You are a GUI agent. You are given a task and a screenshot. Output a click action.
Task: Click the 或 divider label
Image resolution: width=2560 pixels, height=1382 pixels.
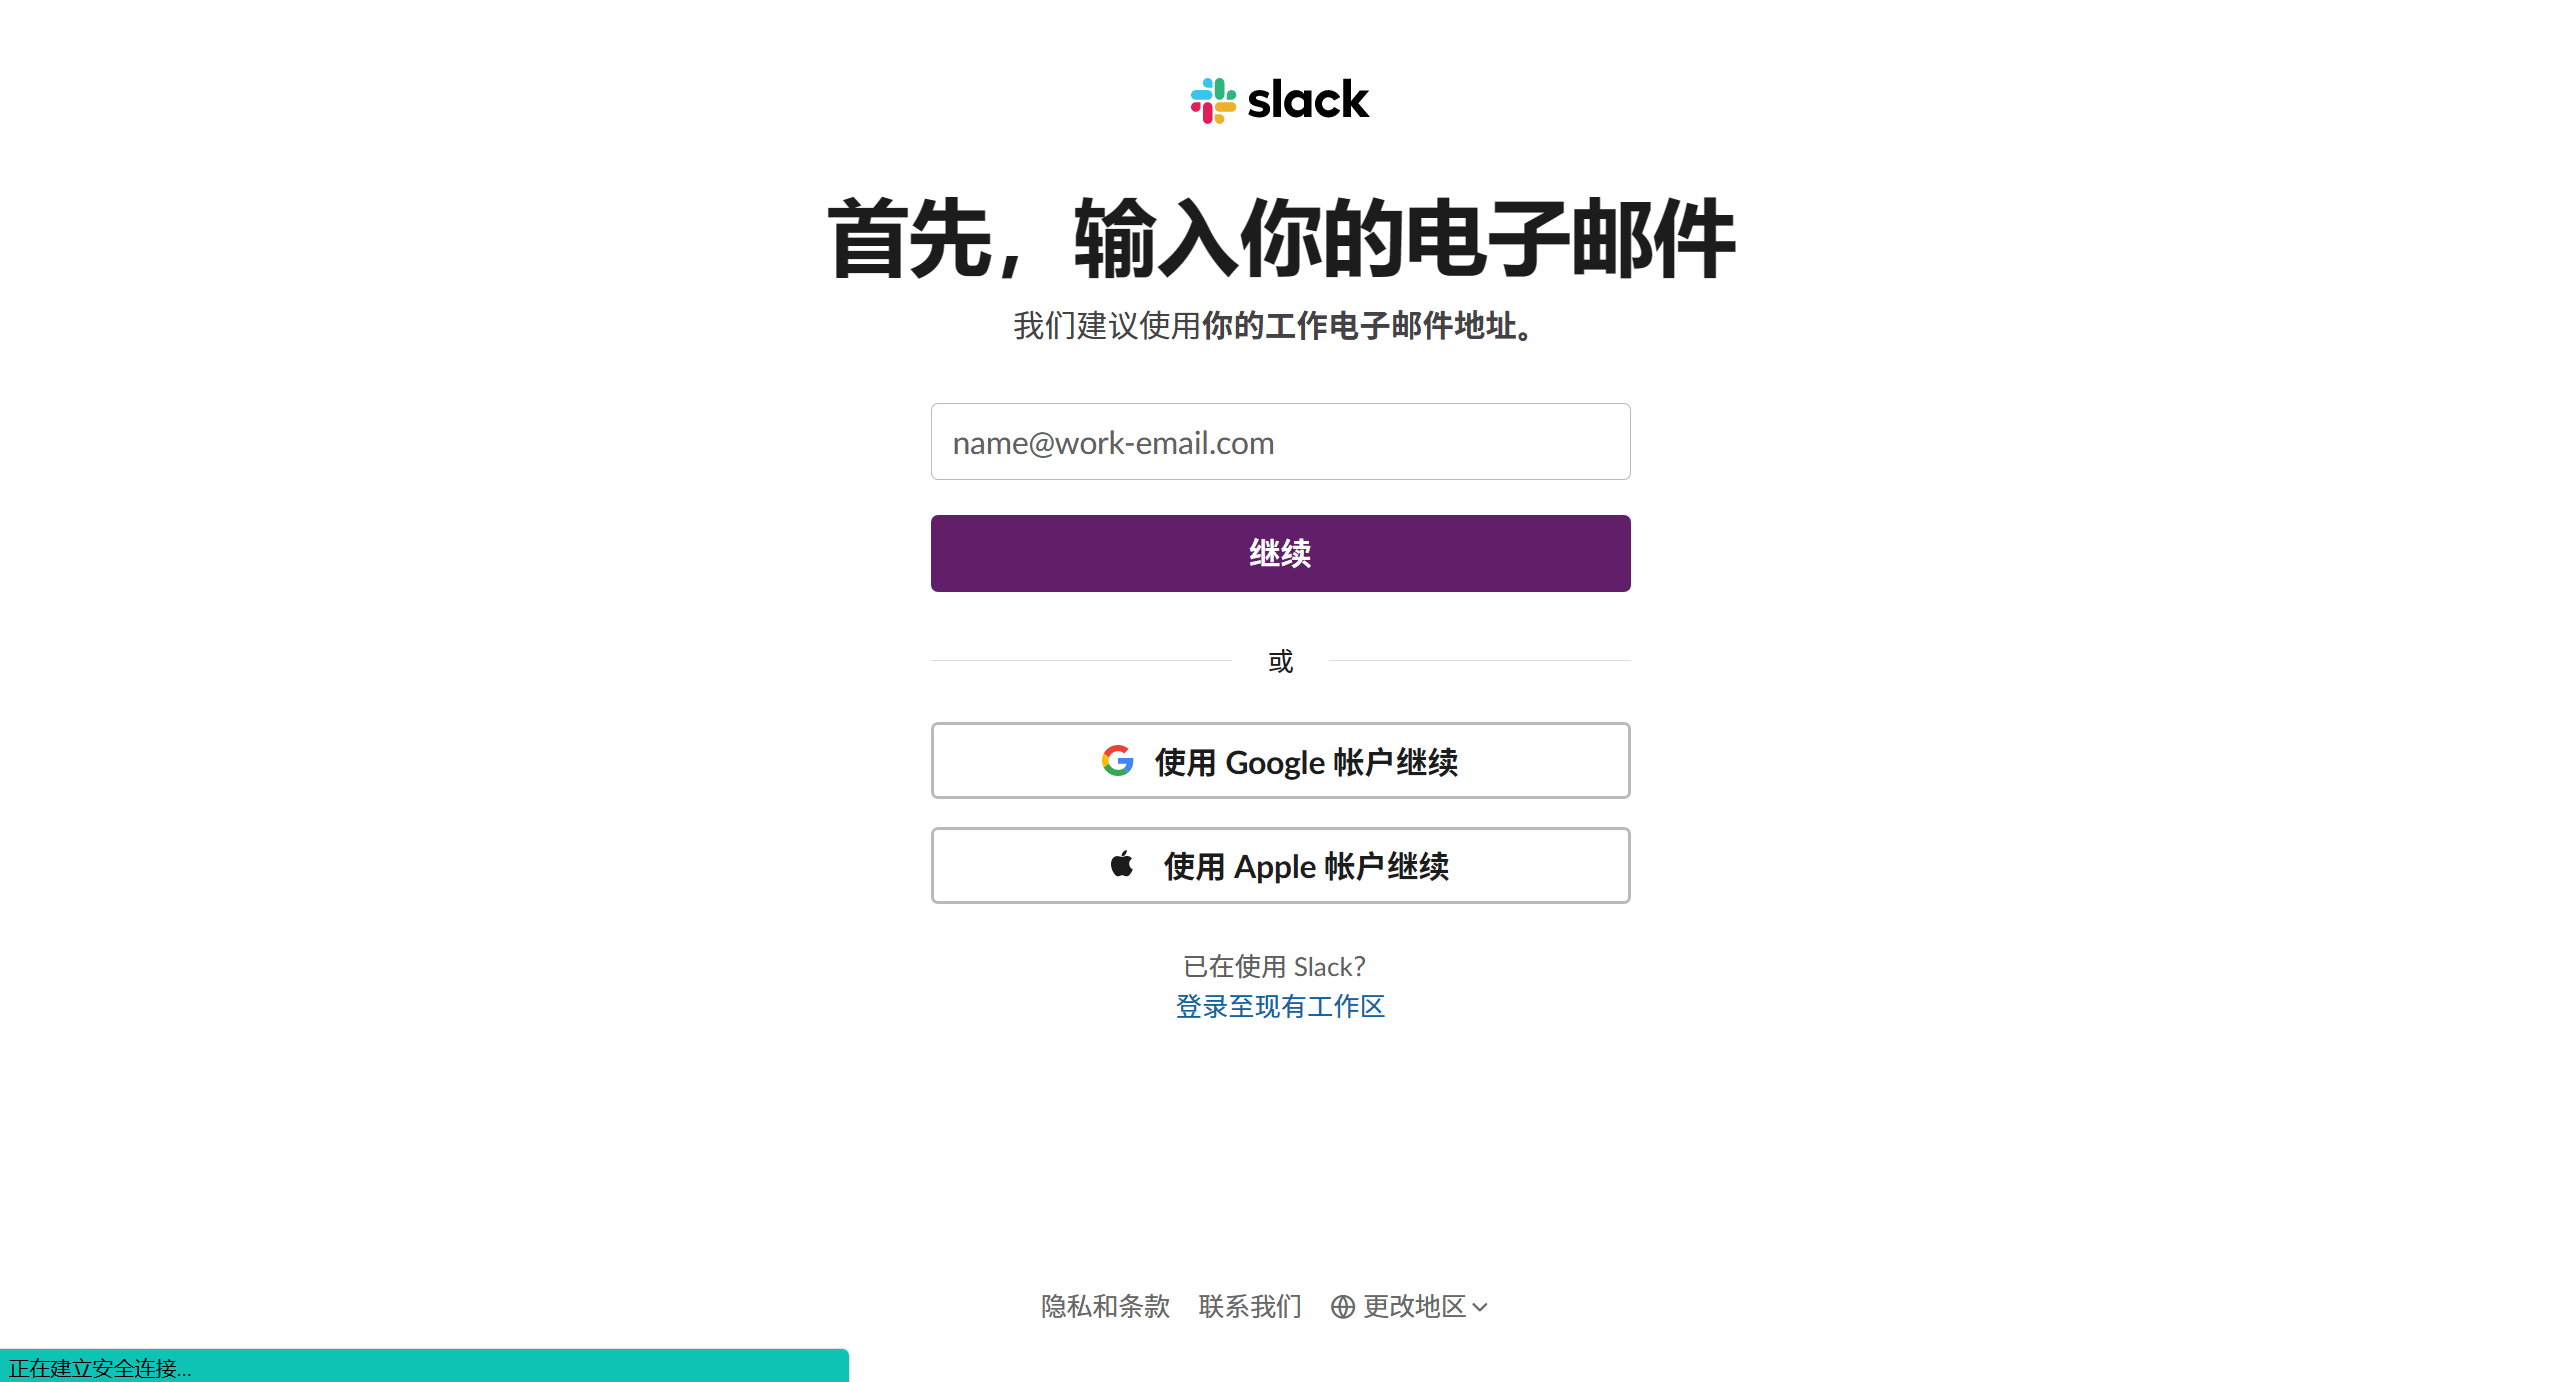(x=1280, y=661)
